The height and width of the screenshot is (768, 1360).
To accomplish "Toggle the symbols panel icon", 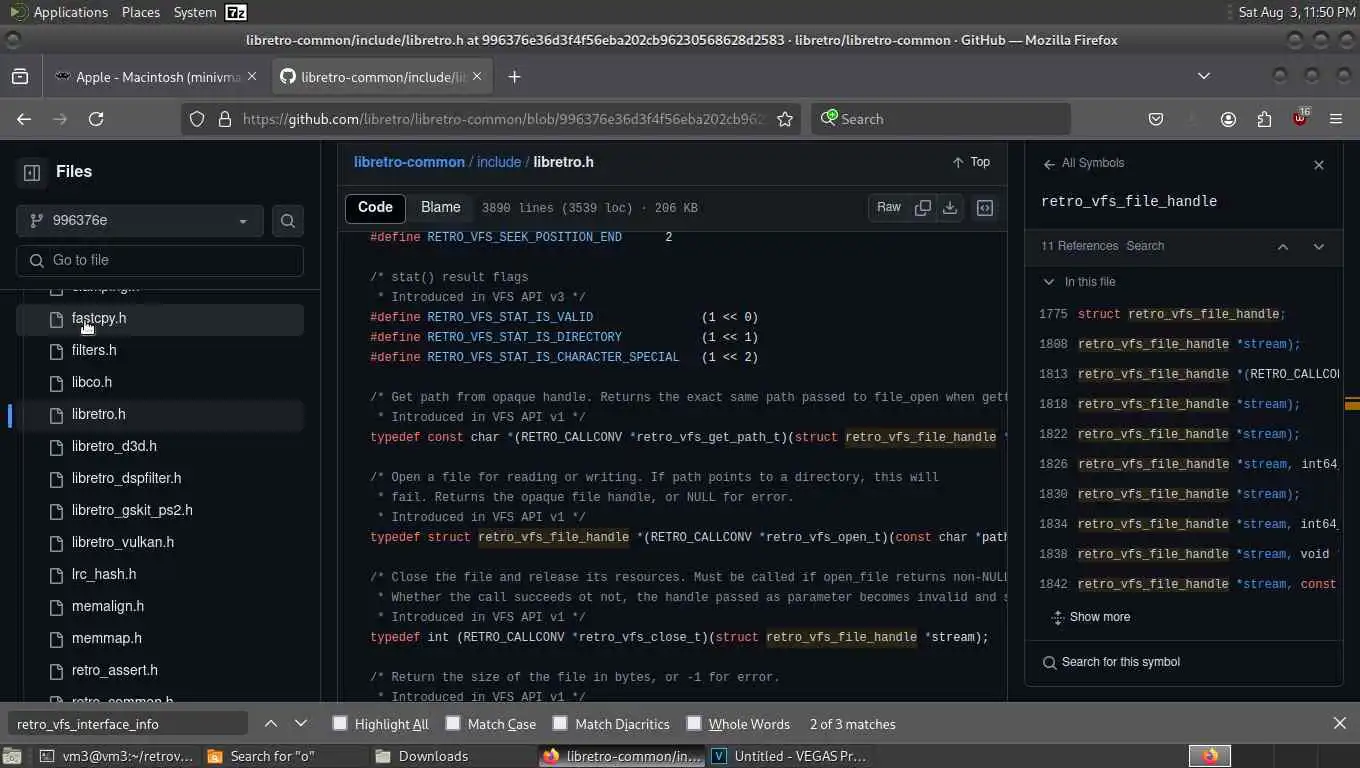I will pyautogui.click(x=985, y=208).
